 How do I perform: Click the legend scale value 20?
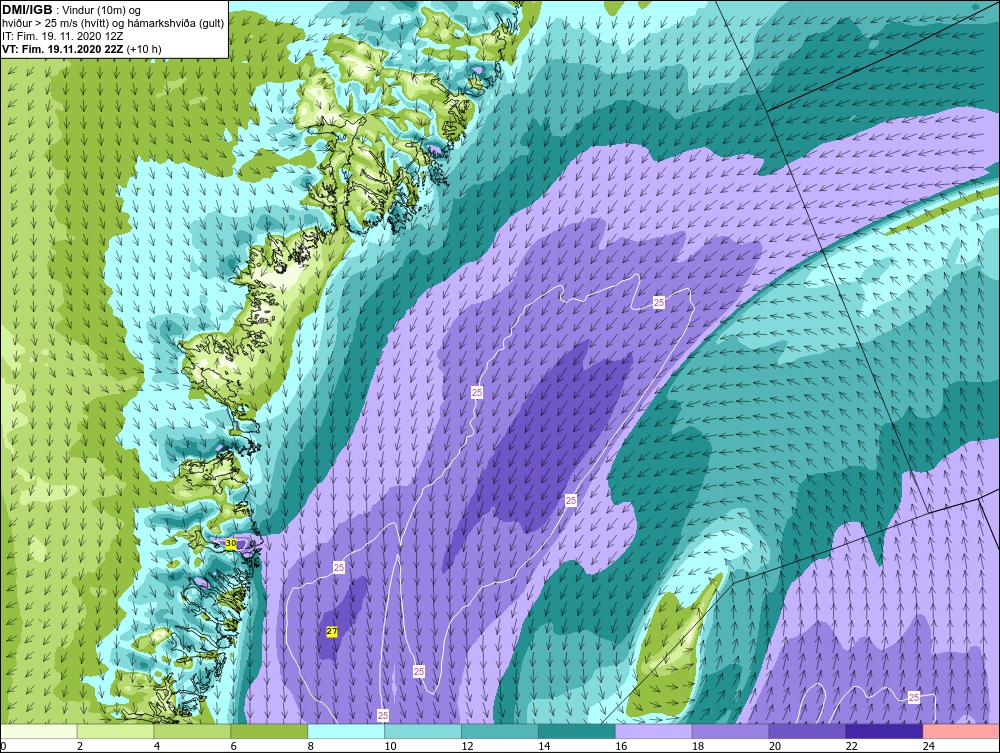(774, 746)
